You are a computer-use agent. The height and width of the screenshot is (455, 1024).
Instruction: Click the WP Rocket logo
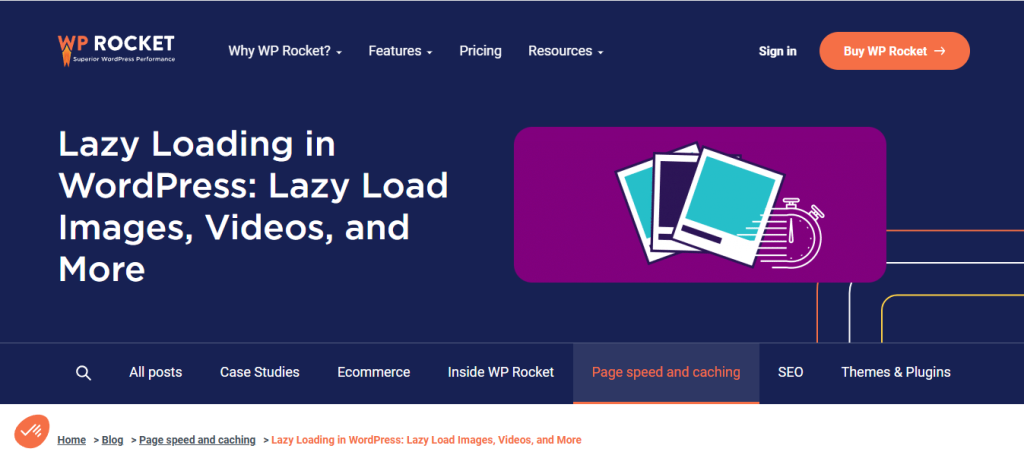click(116, 50)
